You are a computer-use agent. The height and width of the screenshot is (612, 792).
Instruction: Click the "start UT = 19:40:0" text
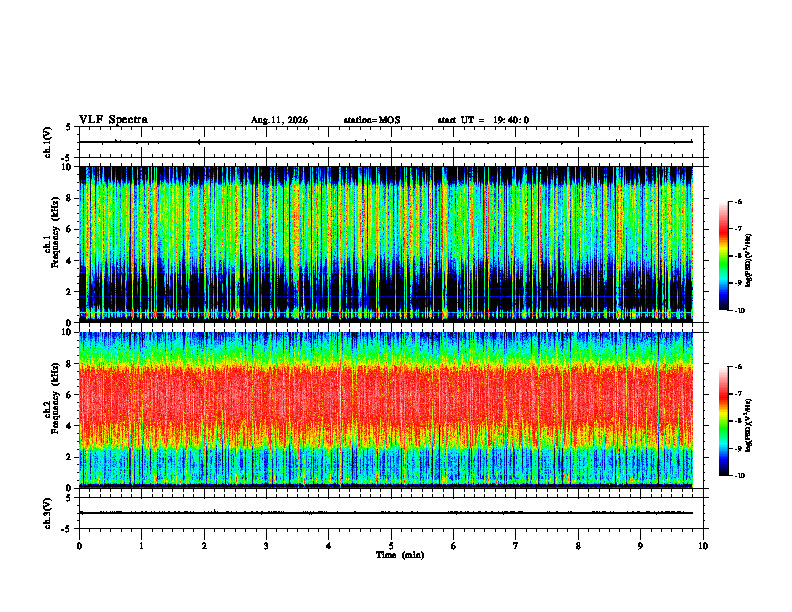point(483,120)
